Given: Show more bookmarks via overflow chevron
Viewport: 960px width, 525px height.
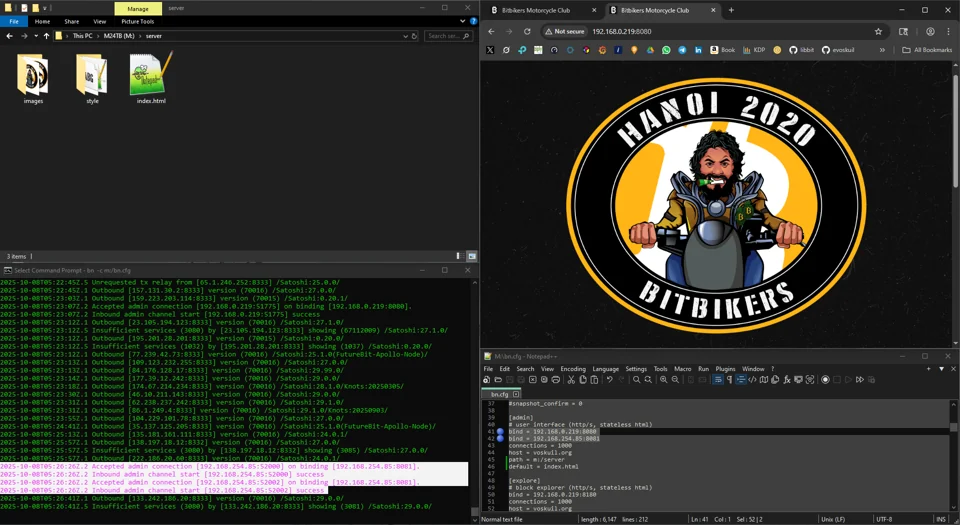Looking at the screenshot, I should [x=882, y=50].
